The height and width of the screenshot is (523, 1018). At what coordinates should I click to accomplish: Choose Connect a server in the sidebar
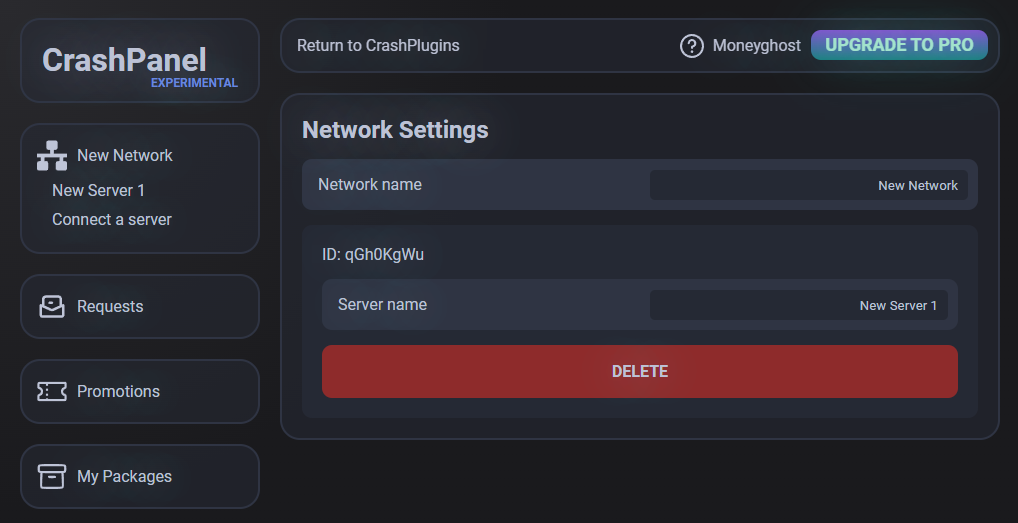112,220
